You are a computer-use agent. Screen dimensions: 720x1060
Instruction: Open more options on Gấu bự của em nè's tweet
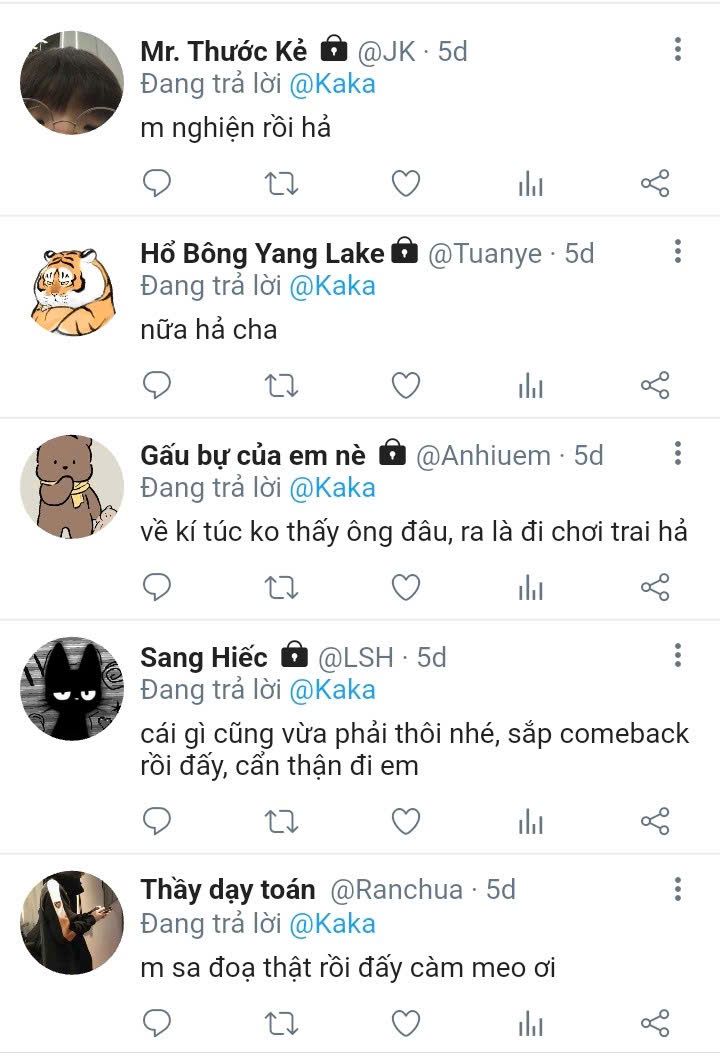click(678, 453)
